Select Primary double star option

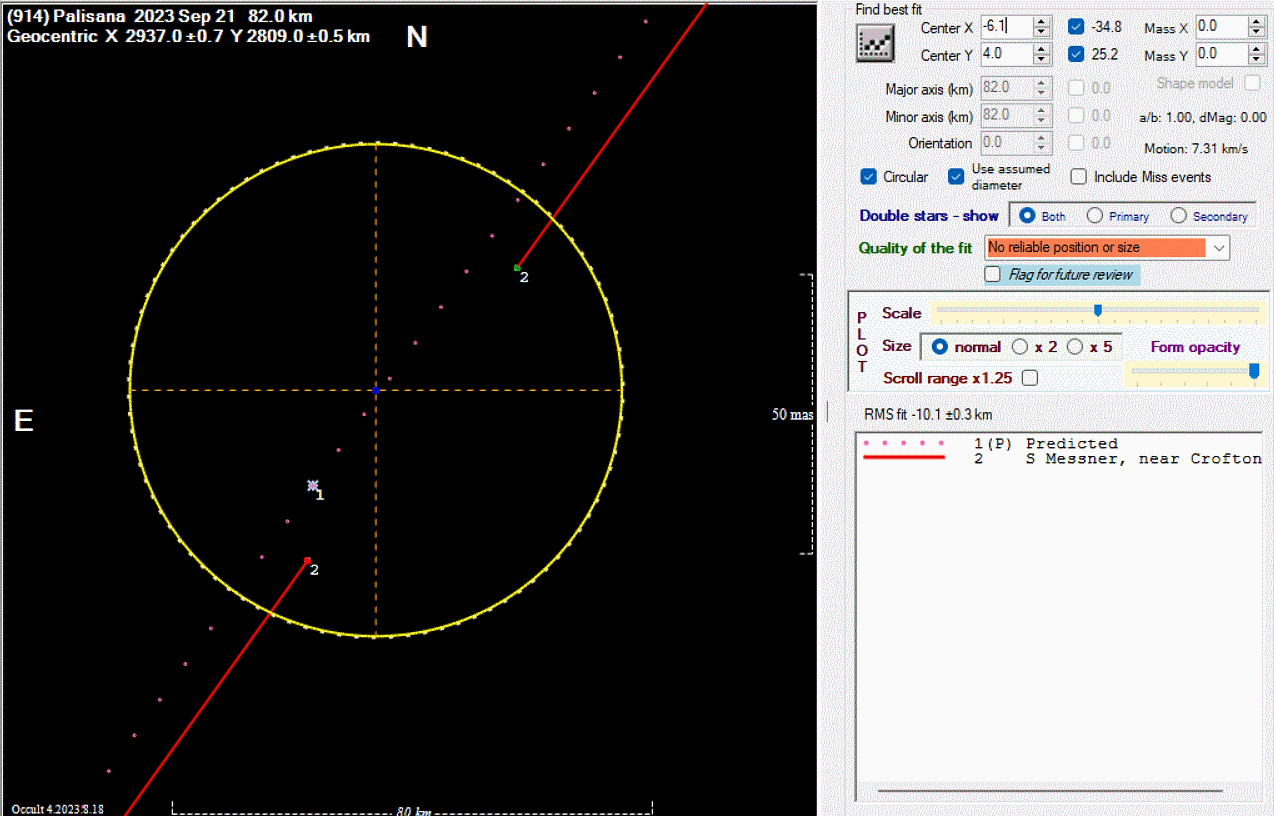(x=1095, y=216)
